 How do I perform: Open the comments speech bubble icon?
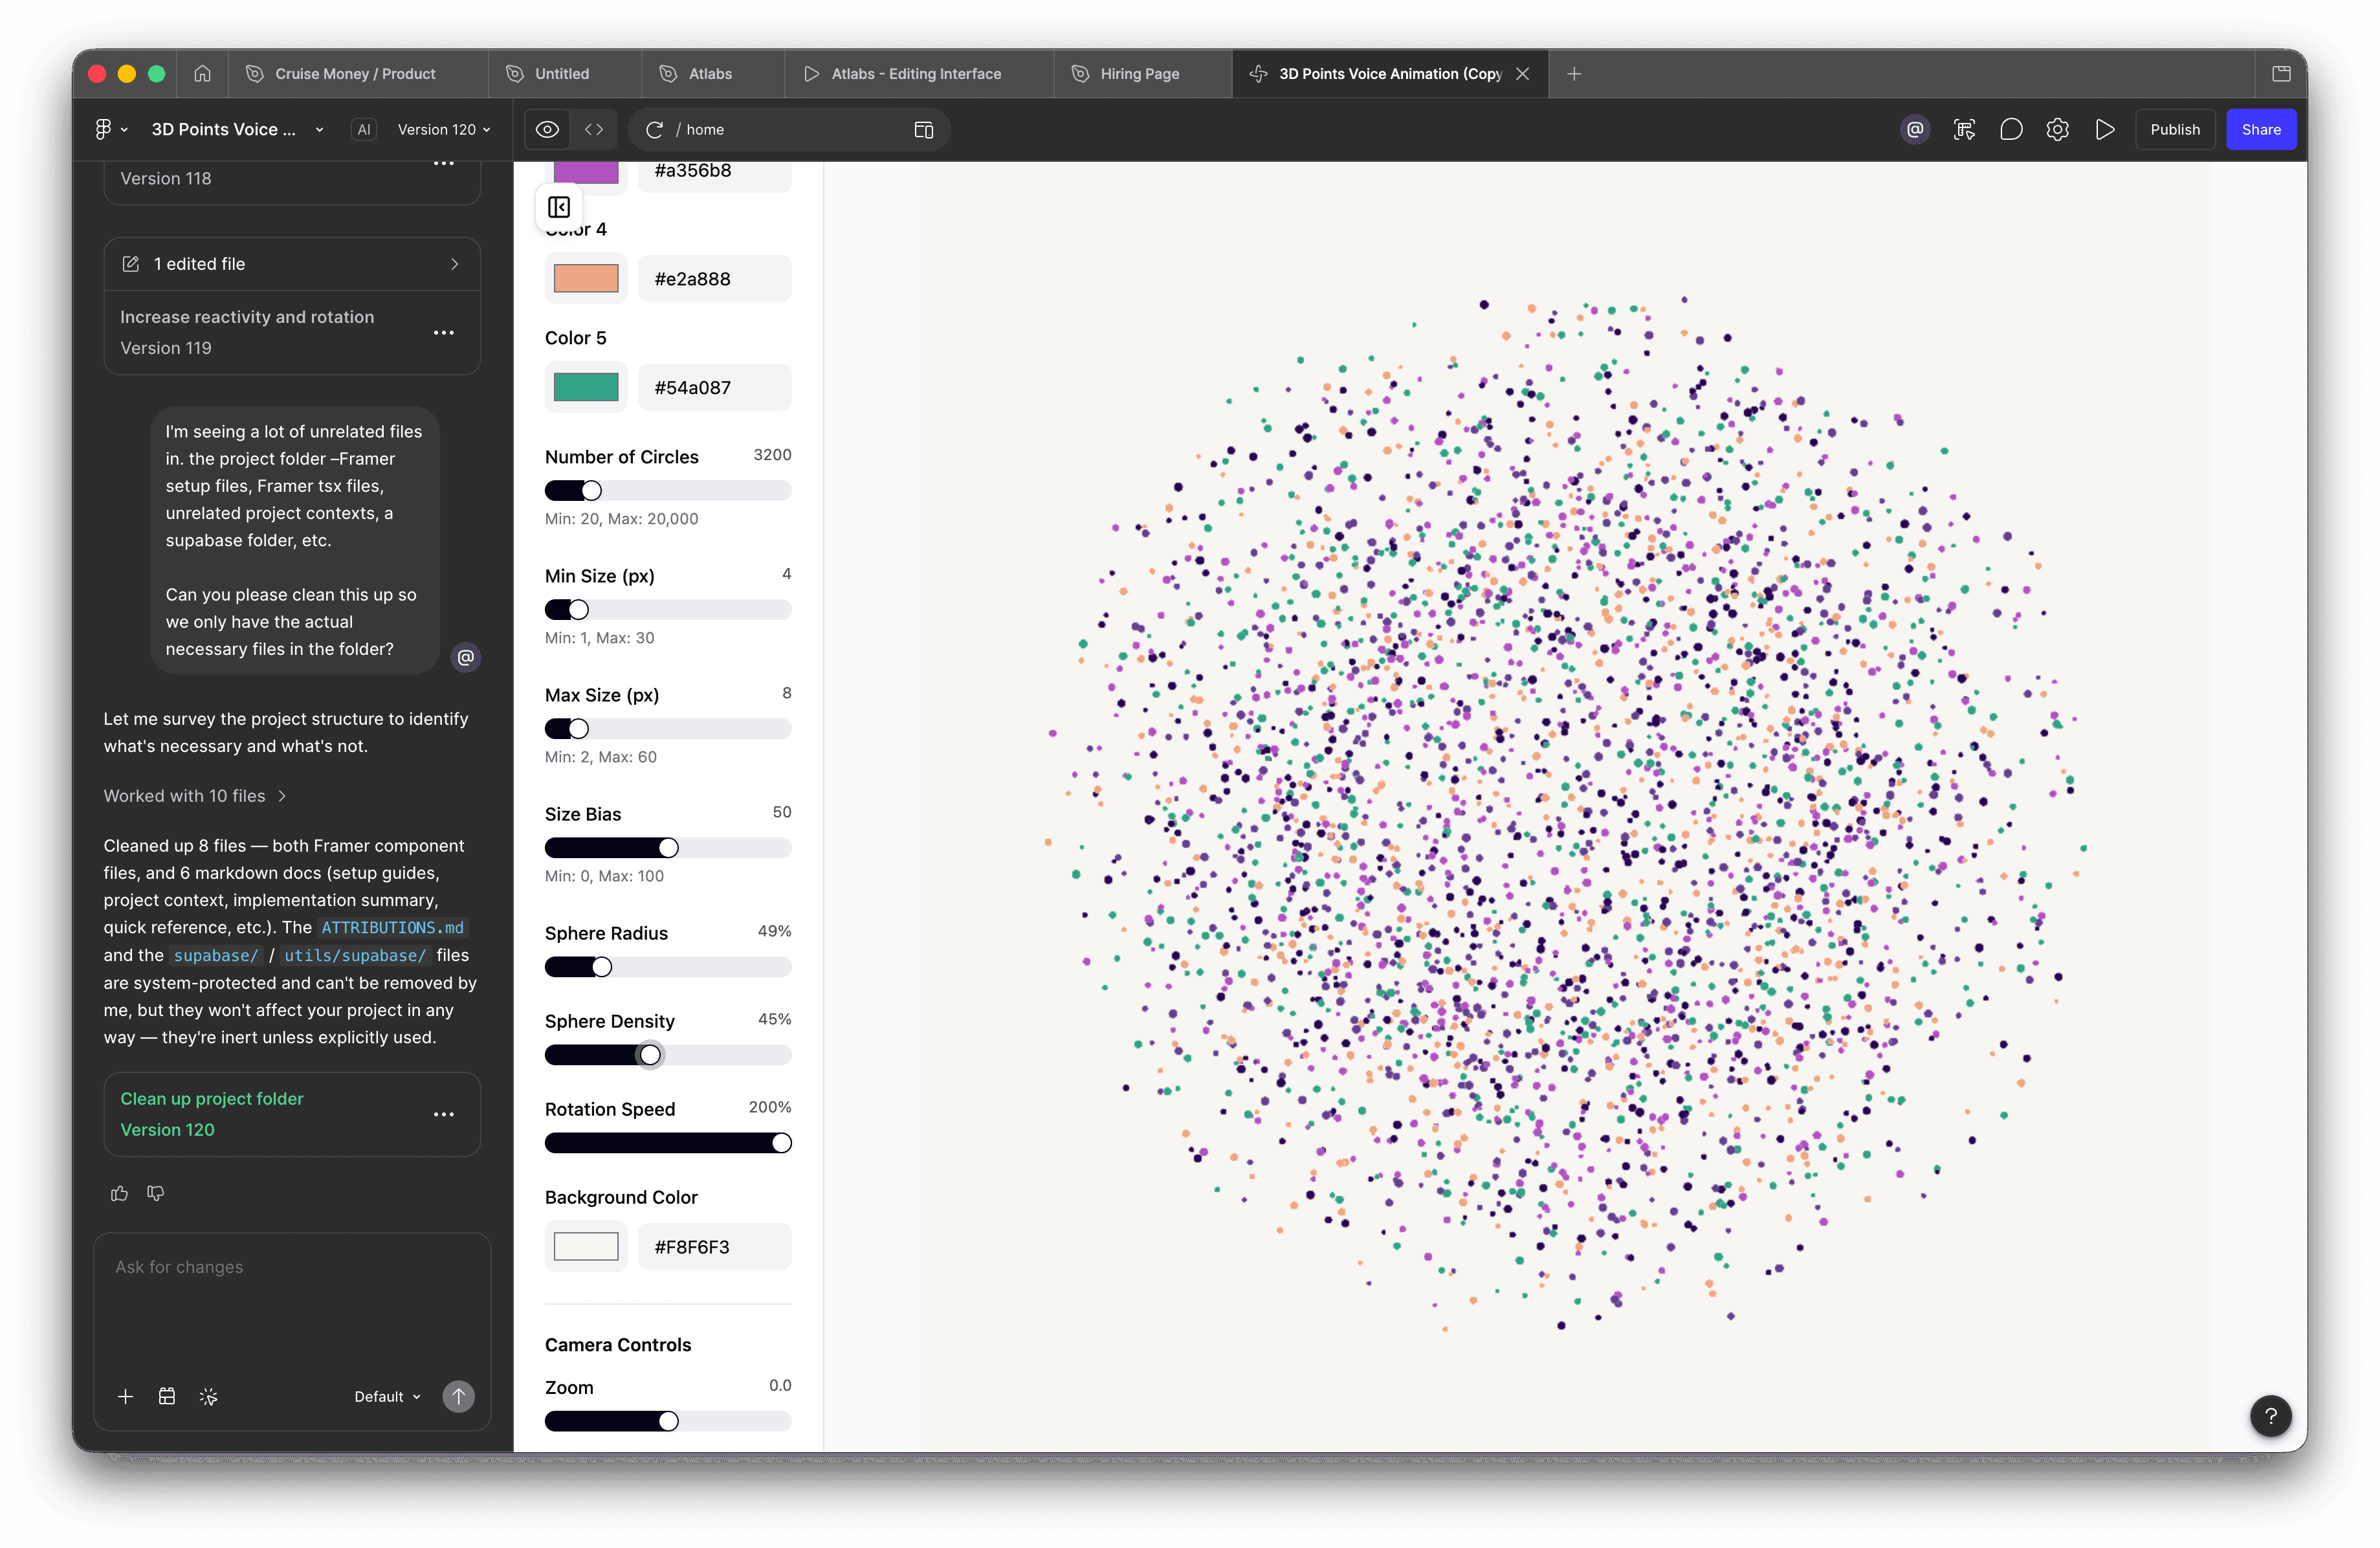coord(2010,130)
